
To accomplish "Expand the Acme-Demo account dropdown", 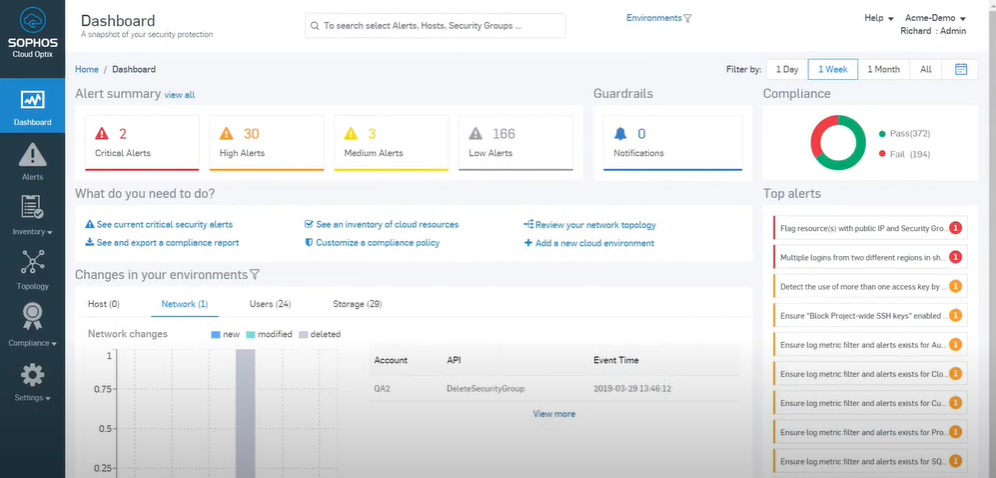I will coord(935,18).
